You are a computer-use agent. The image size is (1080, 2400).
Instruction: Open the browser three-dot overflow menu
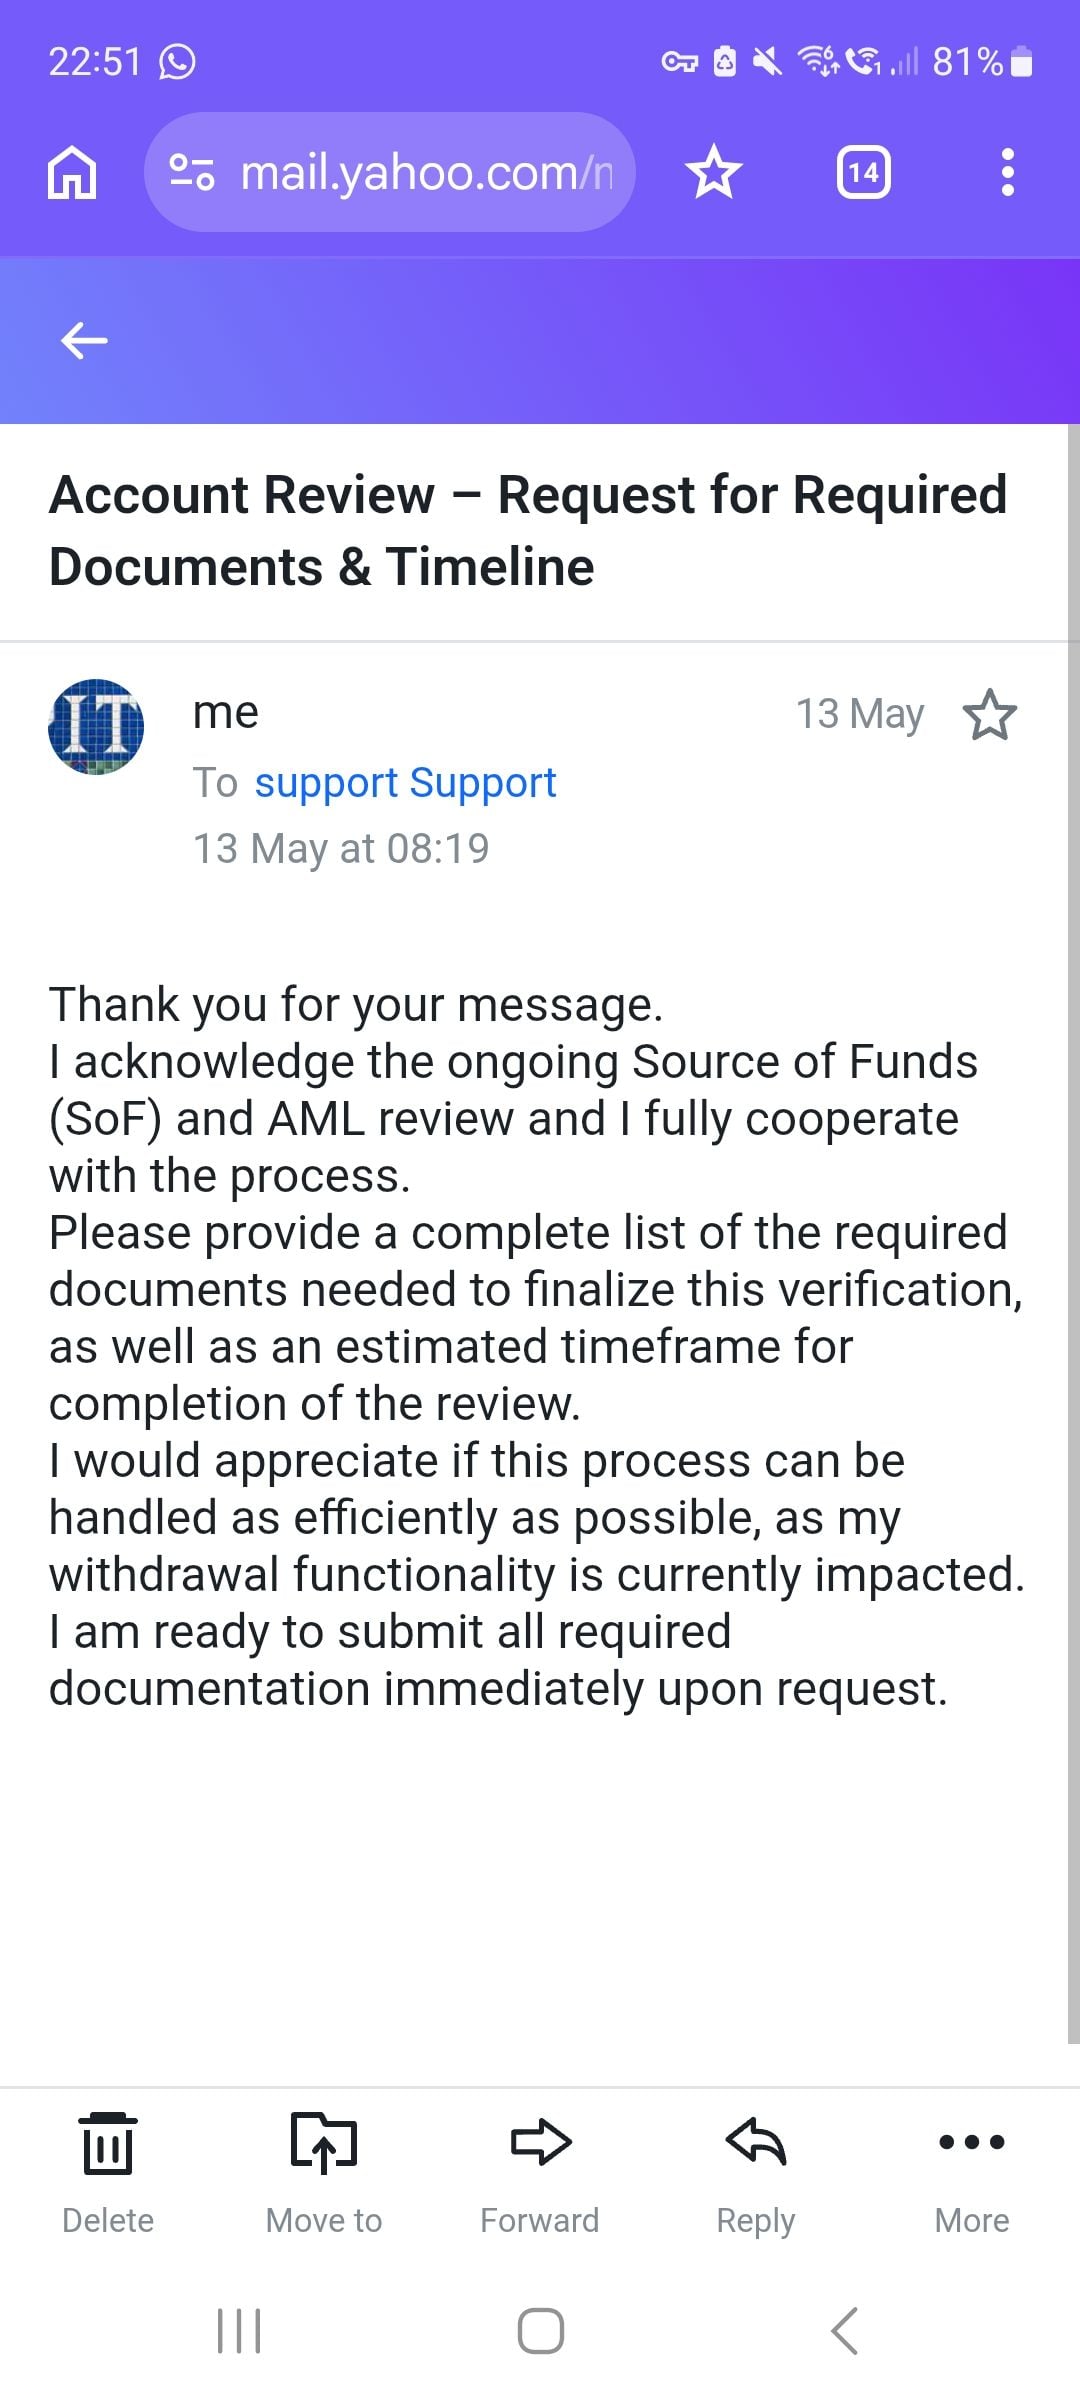(x=1008, y=172)
